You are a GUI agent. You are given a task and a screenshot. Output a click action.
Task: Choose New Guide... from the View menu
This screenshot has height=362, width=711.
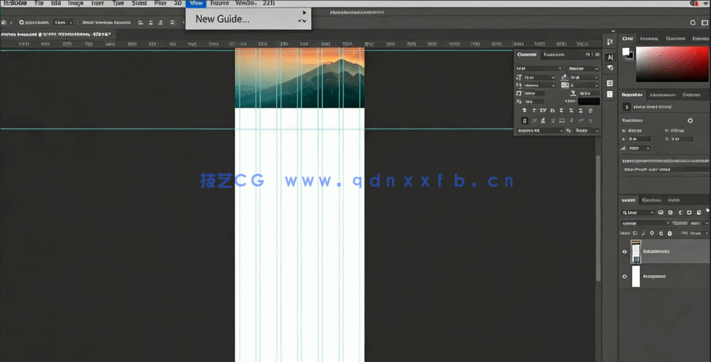222,19
